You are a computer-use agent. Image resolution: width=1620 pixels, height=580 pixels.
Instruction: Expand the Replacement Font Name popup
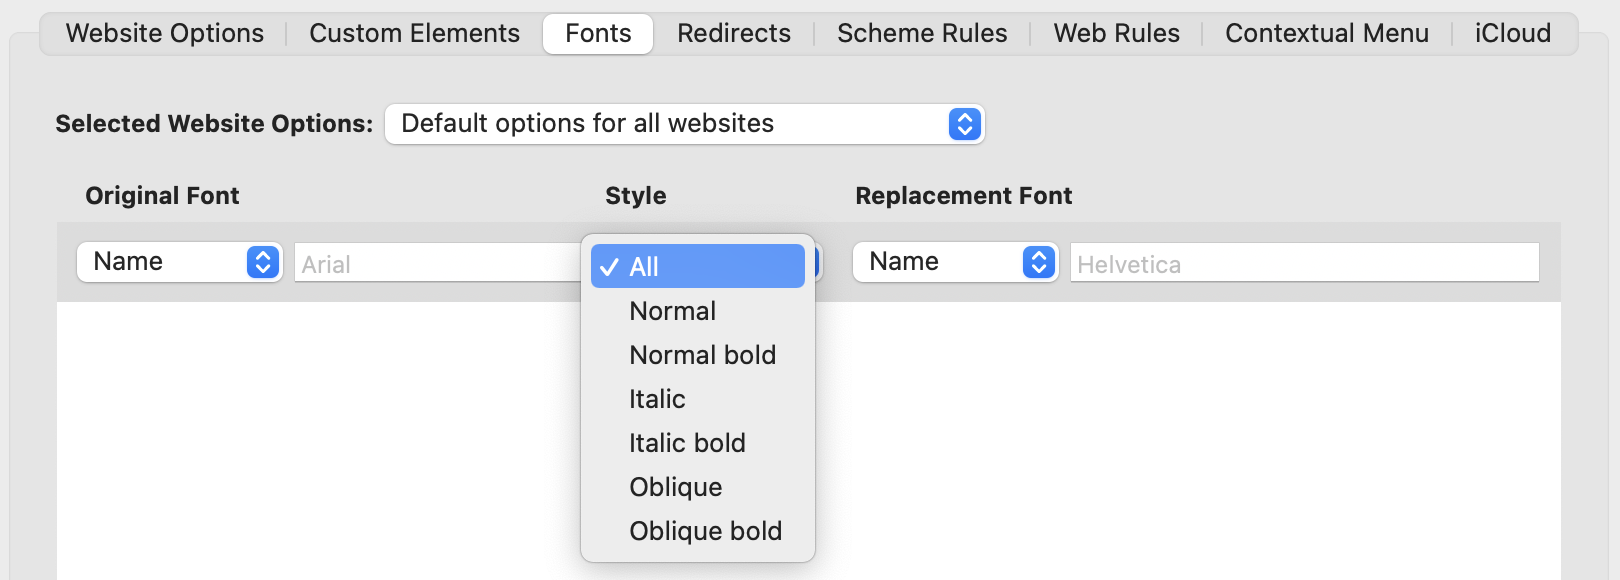955,262
